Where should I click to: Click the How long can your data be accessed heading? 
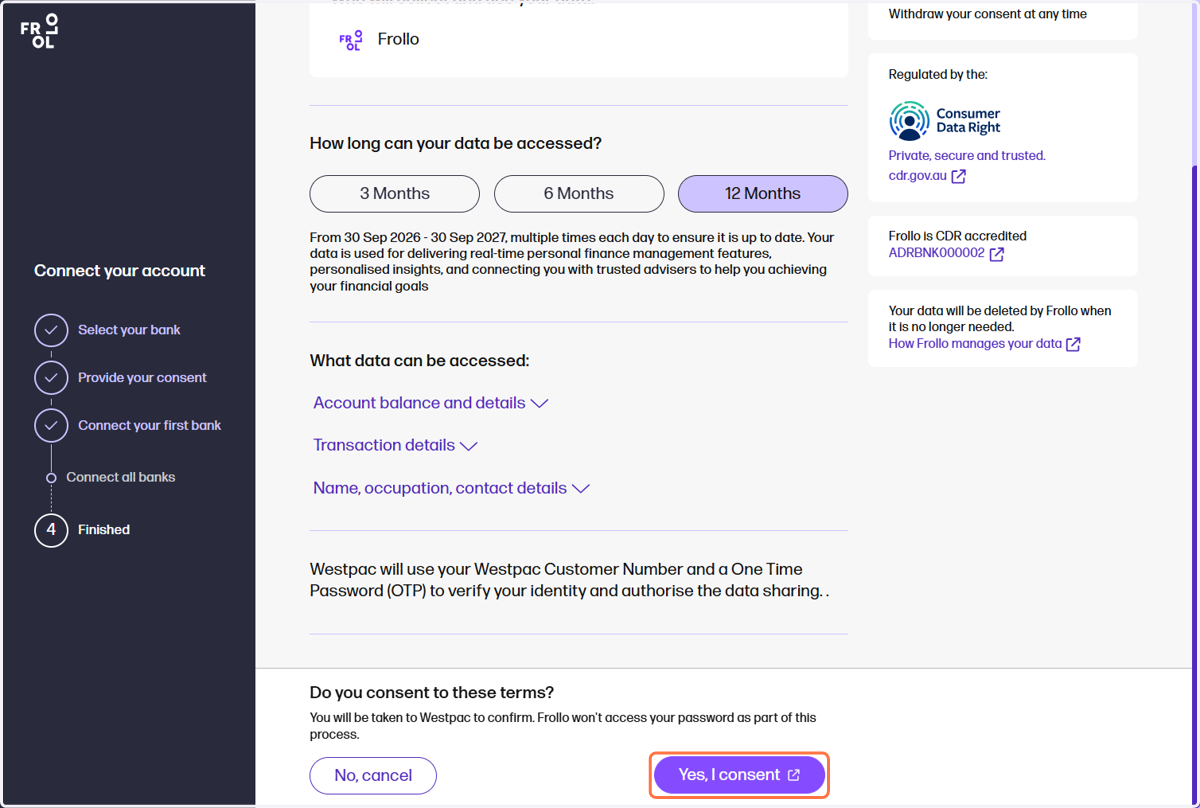[456, 144]
